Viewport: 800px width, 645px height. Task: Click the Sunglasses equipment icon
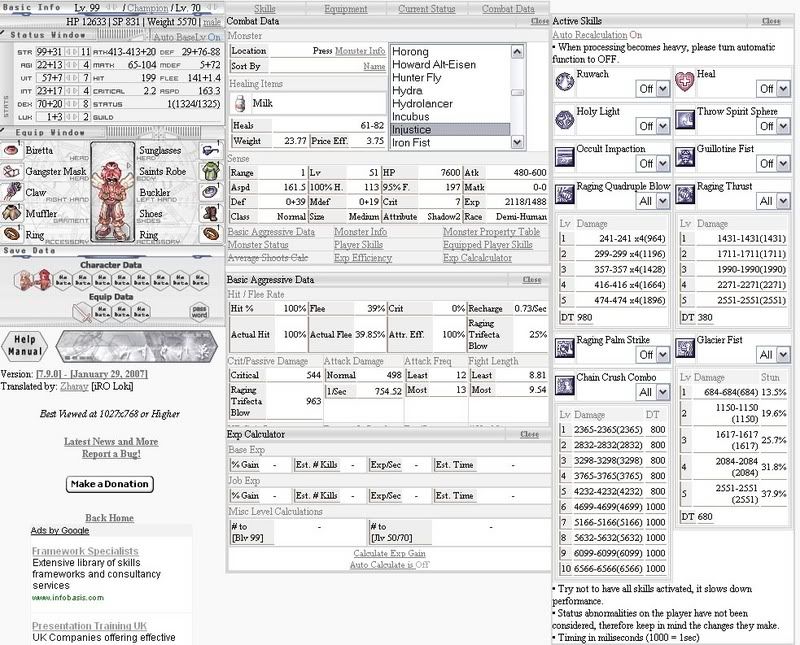pyautogui.click(x=210, y=151)
